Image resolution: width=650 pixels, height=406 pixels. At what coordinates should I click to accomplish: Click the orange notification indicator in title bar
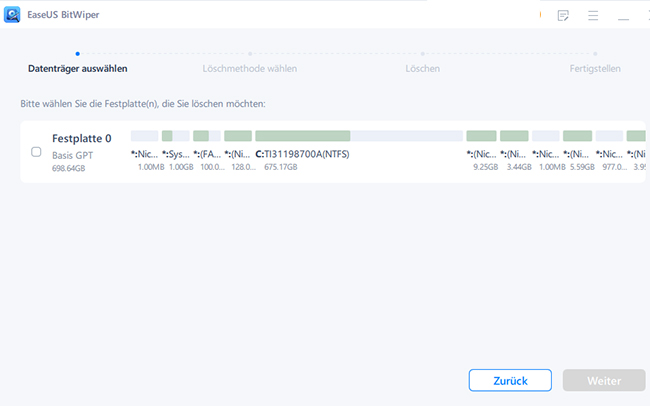pos(539,16)
